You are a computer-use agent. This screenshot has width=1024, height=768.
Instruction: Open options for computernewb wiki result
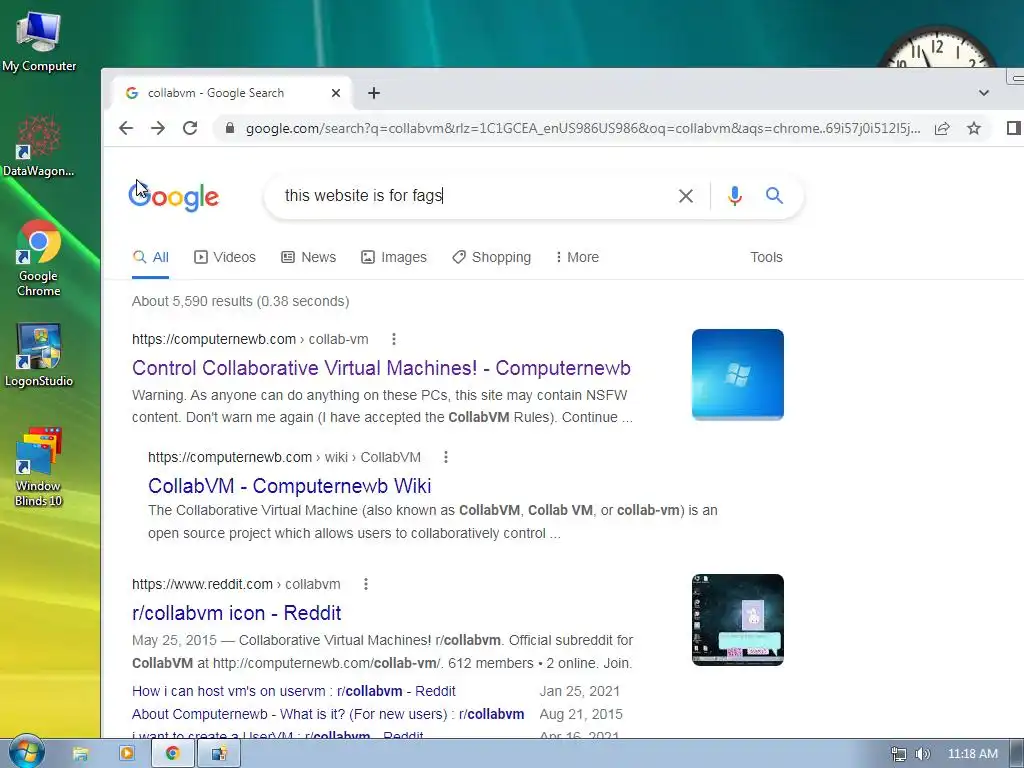pos(445,457)
